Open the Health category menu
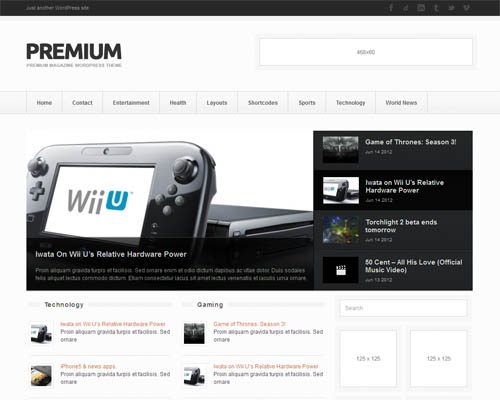Image resolution: width=500 pixels, height=400 pixels. (x=178, y=103)
